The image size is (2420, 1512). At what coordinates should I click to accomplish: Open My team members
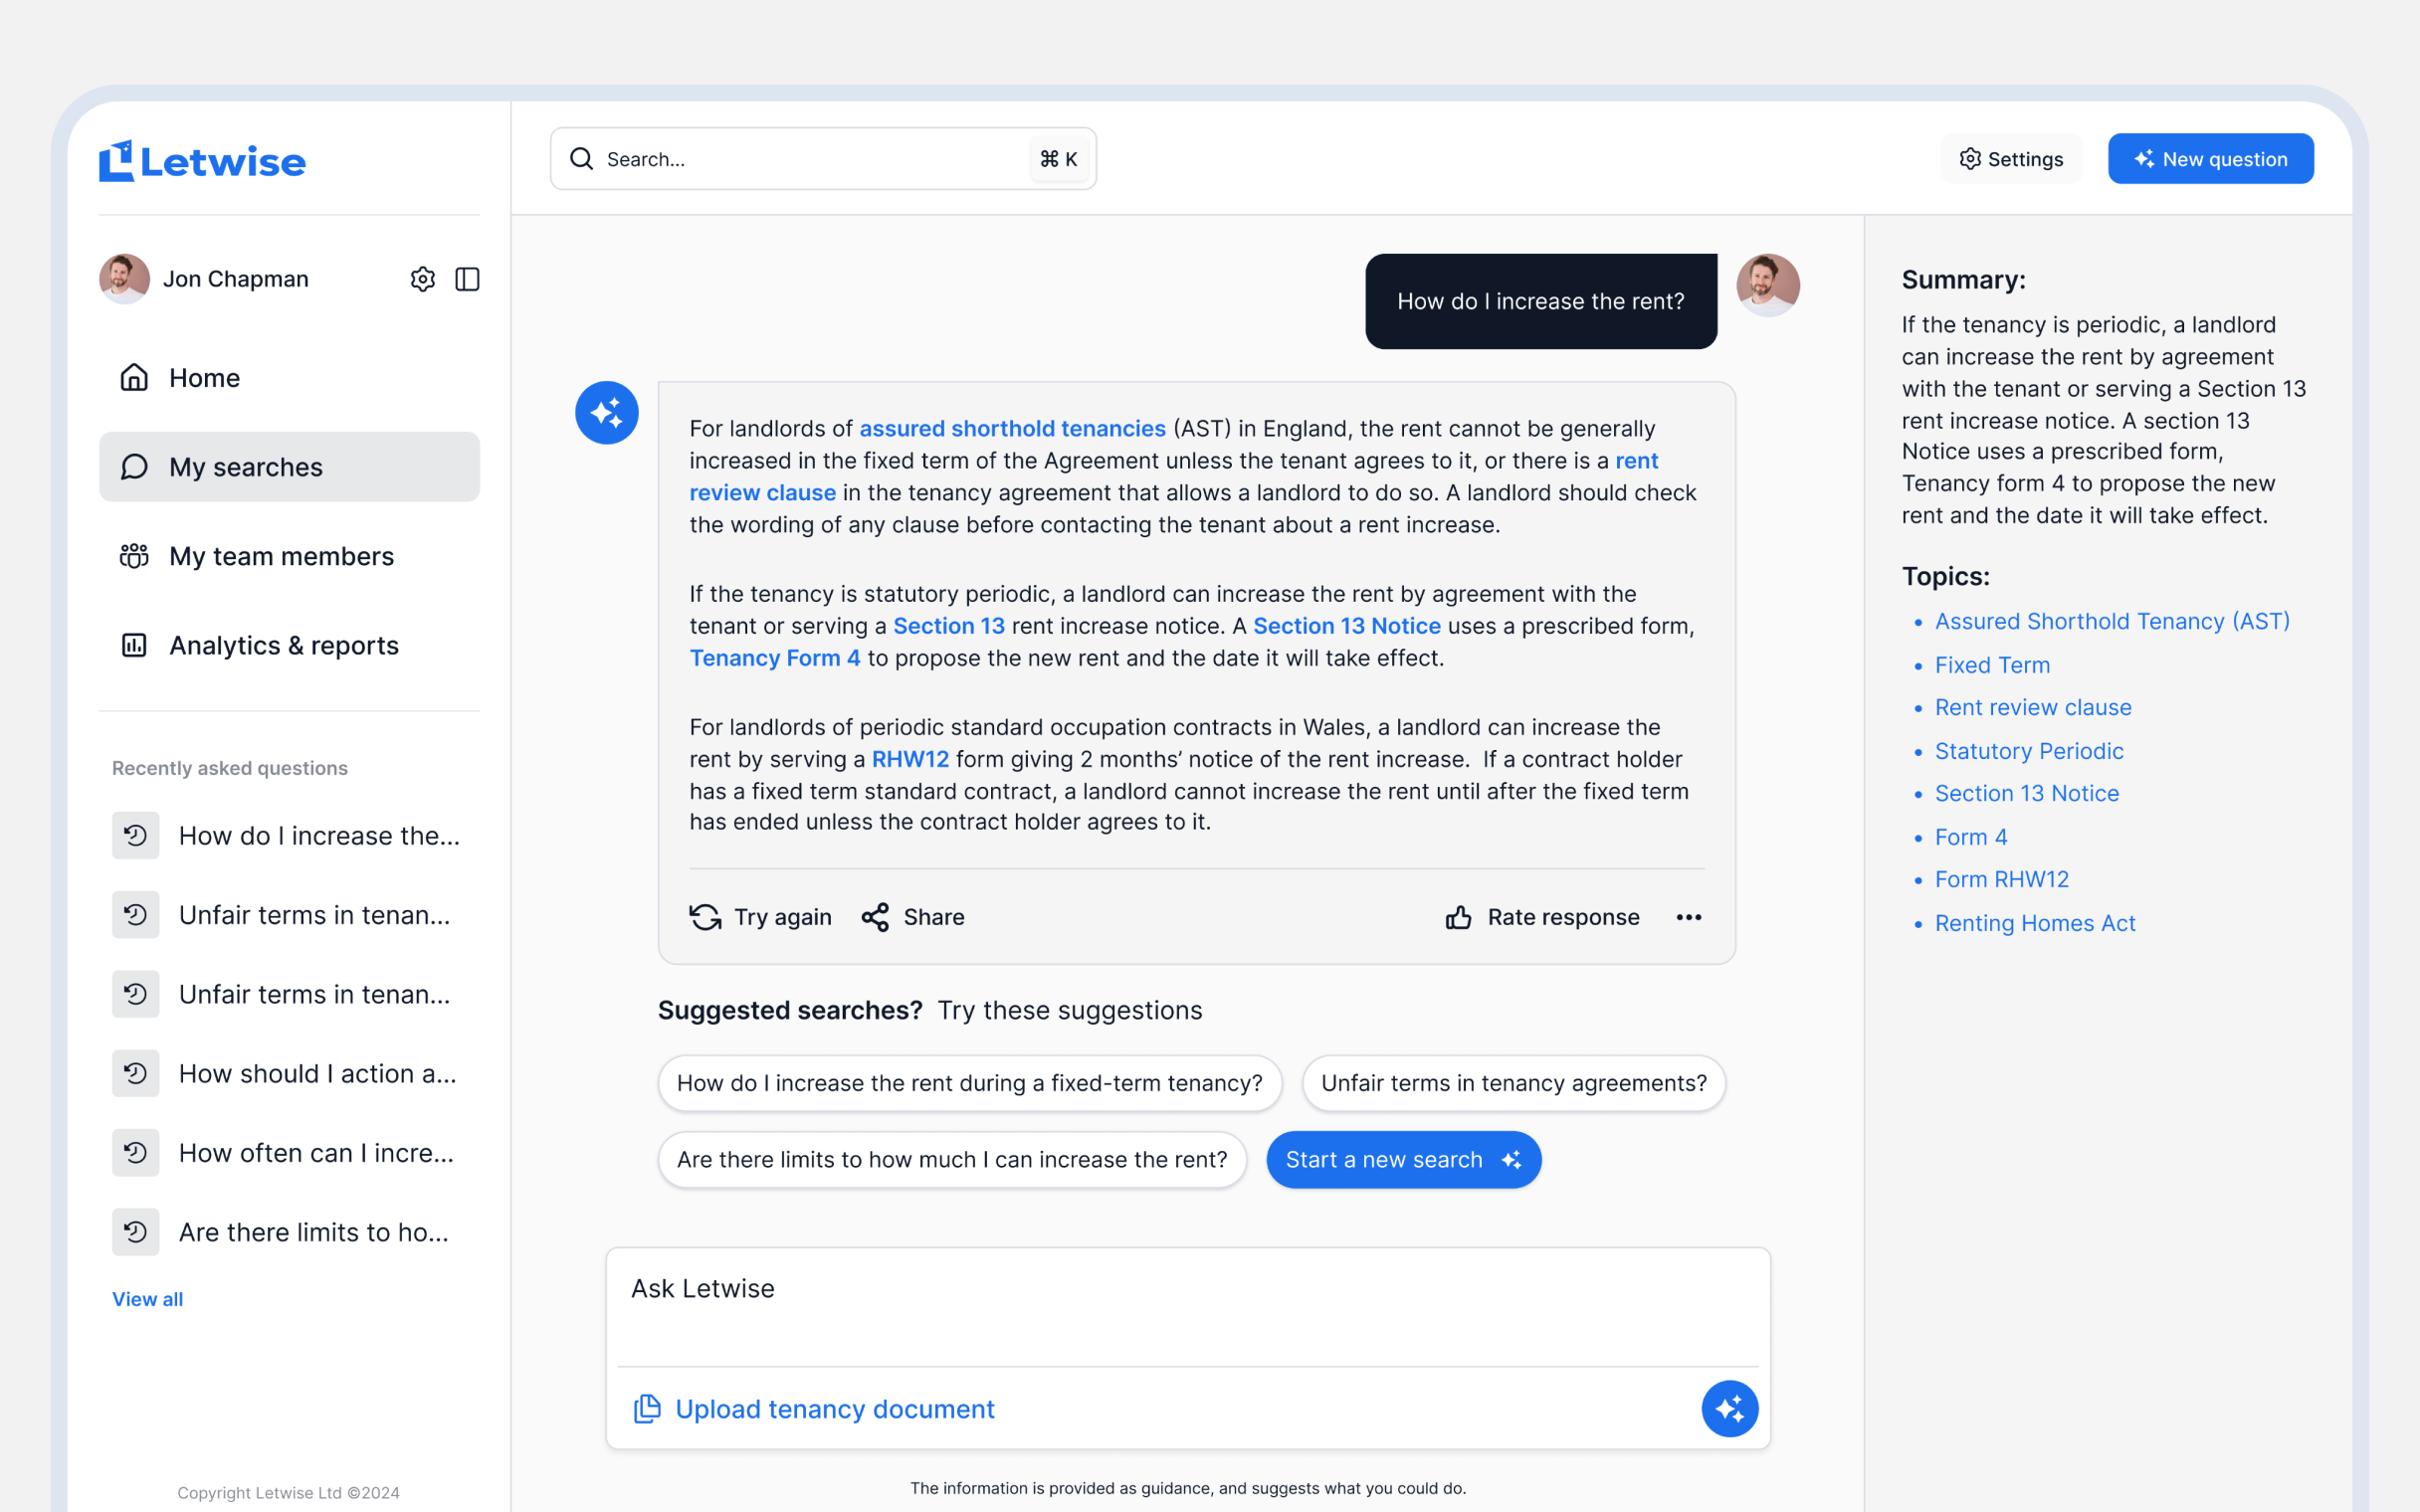point(289,556)
